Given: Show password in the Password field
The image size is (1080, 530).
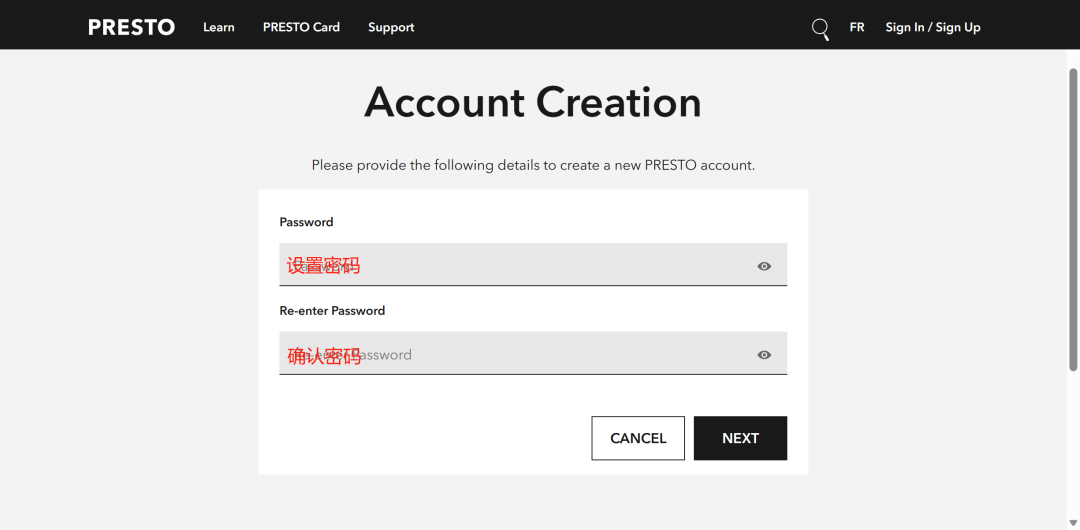Looking at the screenshot, I should pyautogui.click(x=764, y=266).
